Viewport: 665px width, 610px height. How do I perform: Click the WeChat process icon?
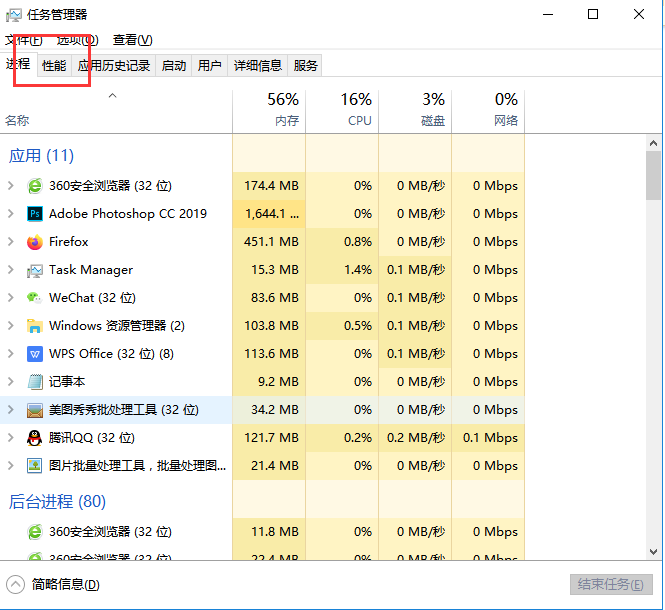click(35, 298)
